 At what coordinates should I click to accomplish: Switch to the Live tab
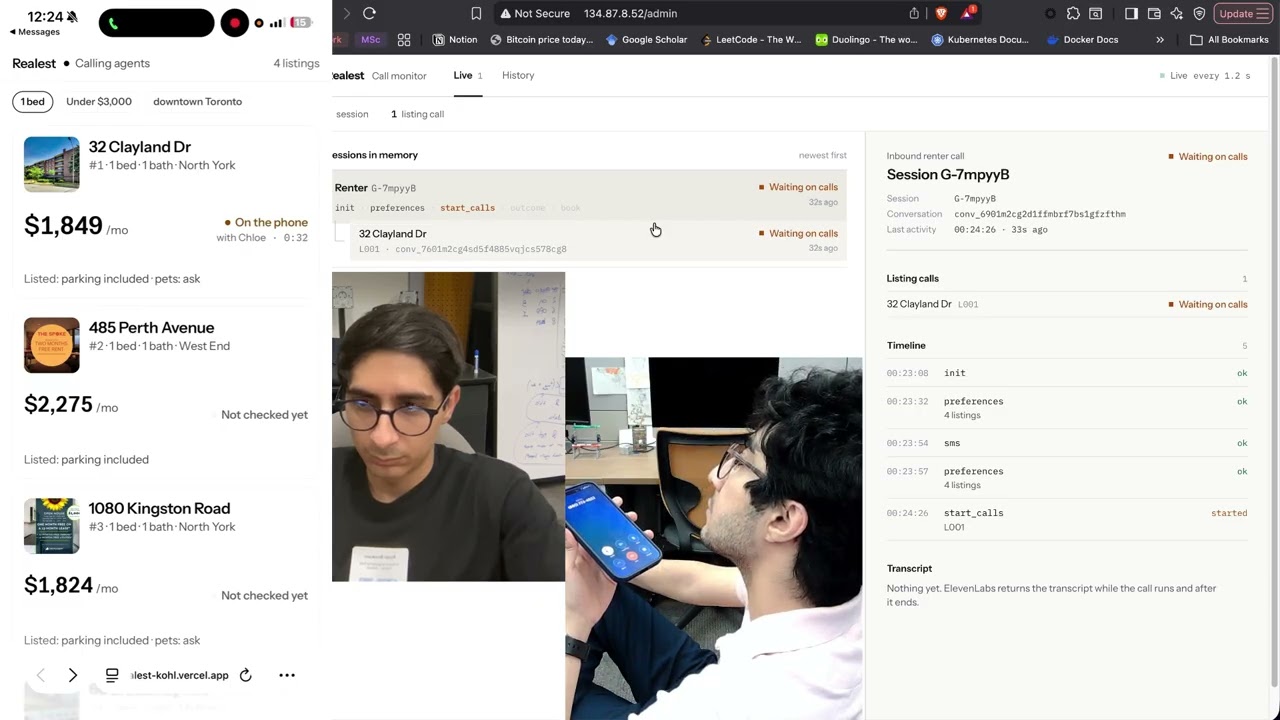point(467,76)
